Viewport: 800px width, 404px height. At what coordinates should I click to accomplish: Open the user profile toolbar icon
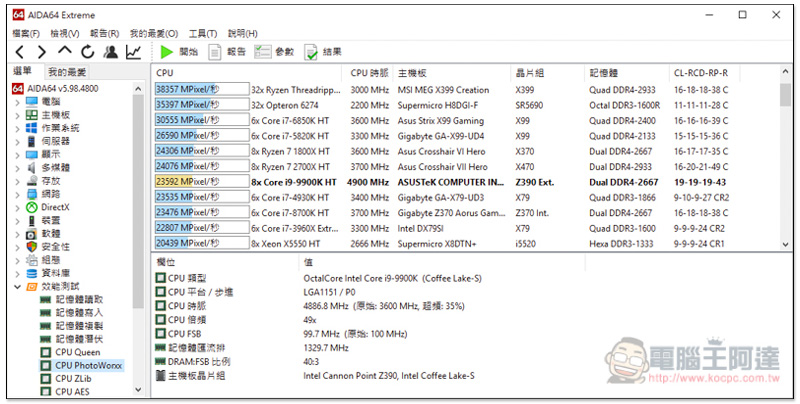coord(111,52)
